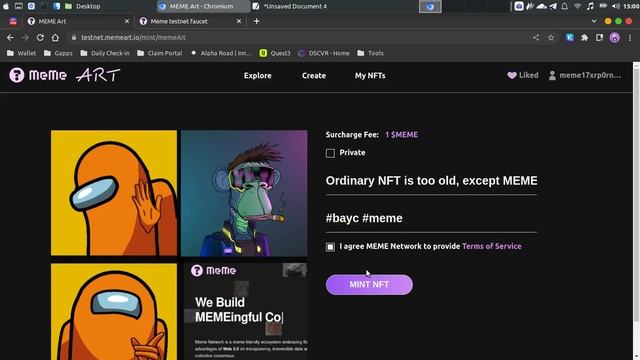This screenshot has height=360, width=640.
Task: Open the meme17xrp0rn account profile
Action: click(585, 75)
